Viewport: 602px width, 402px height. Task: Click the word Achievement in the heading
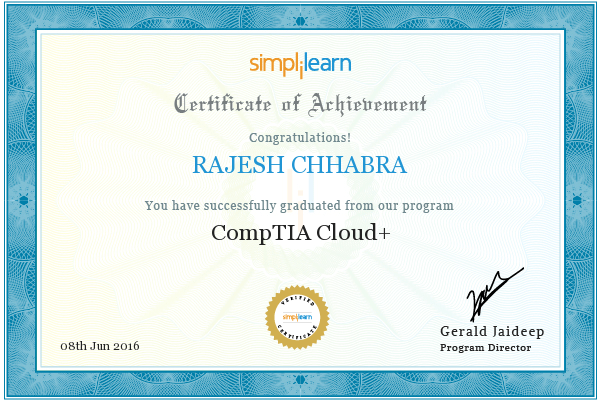(x=368, y=104)
